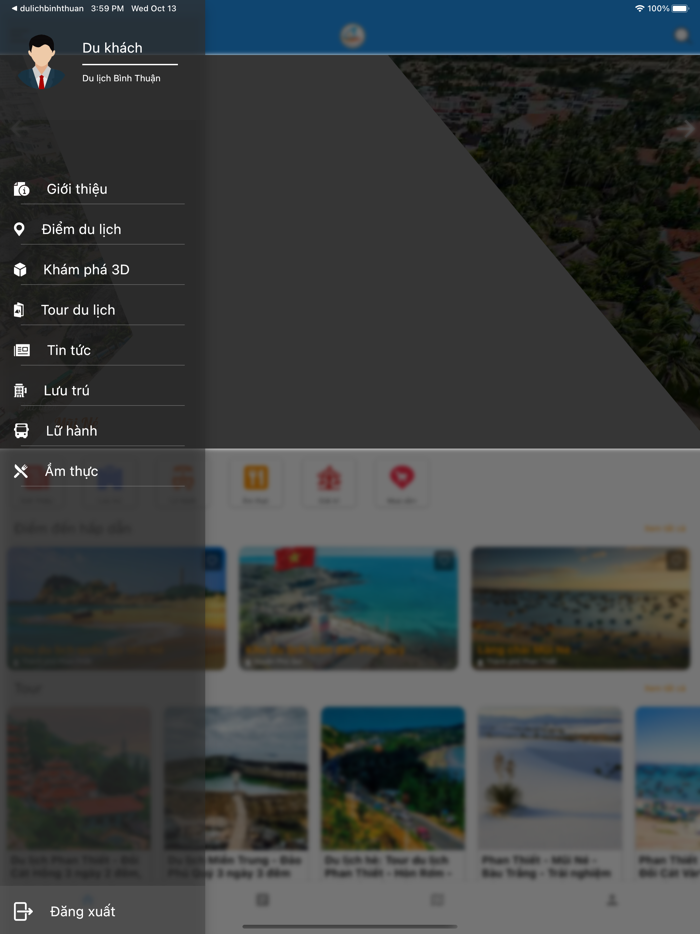
Task: Open the white sand dune tour thumbnail
Action: click(550, 778)
